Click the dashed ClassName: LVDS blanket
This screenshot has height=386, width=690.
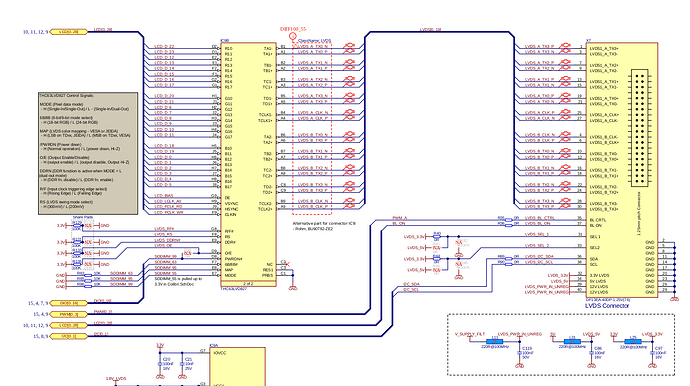(312, 129)
